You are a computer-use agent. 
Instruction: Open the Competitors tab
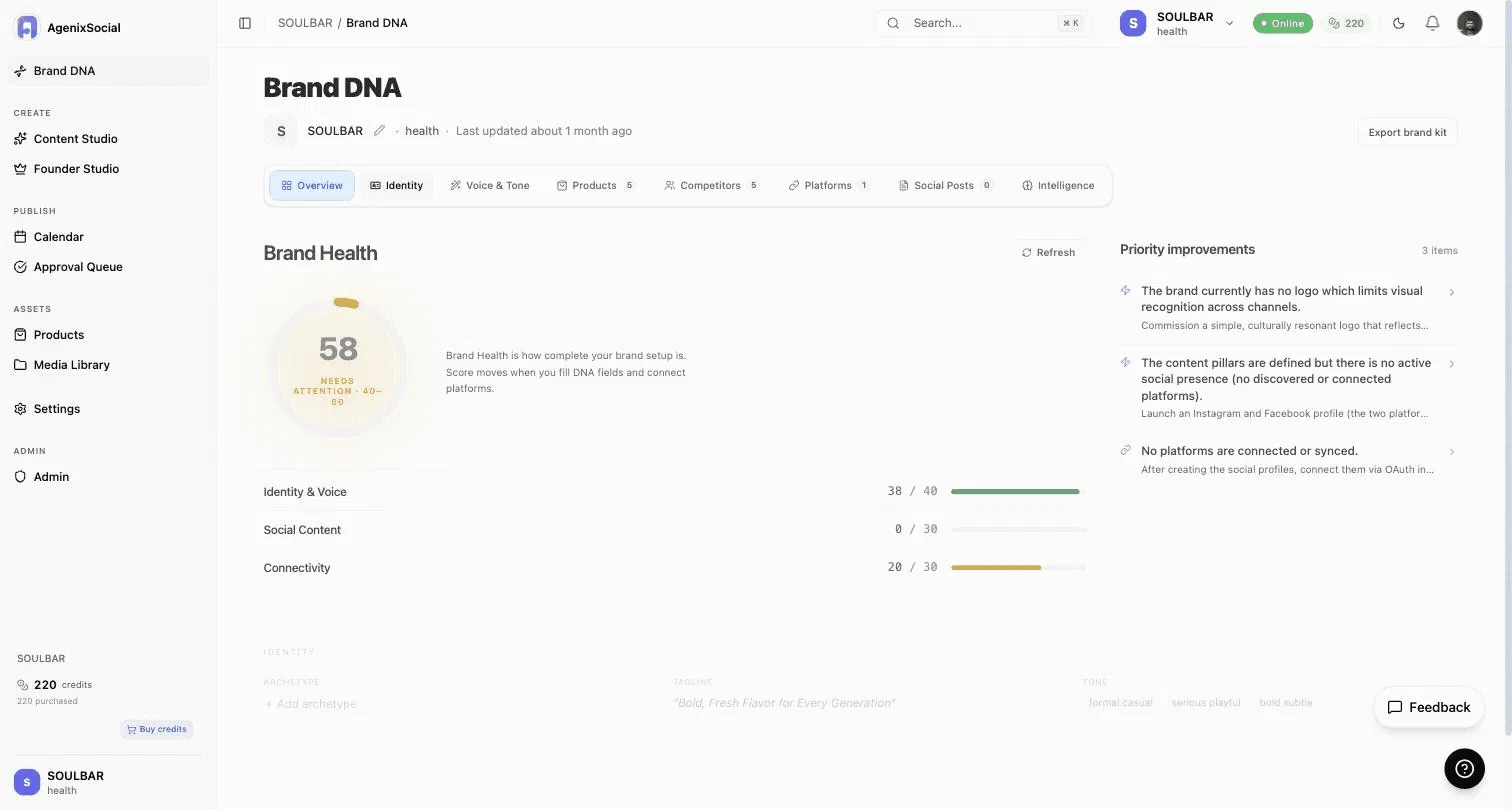click(x=712, y=186)
